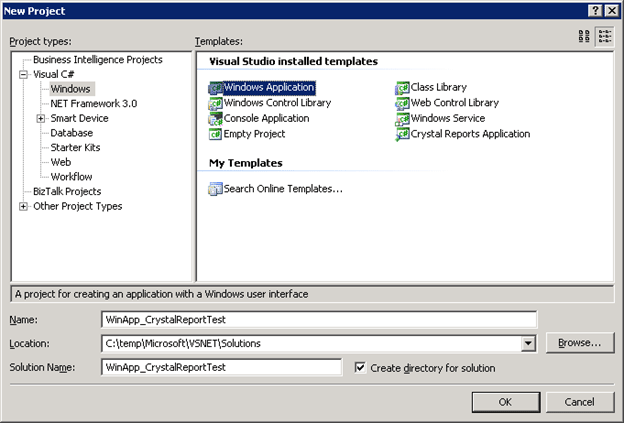Image resolution: width=624 pixels, height=423 pixels.
Task: Click the Windows Control Library label
Action: 277,103
